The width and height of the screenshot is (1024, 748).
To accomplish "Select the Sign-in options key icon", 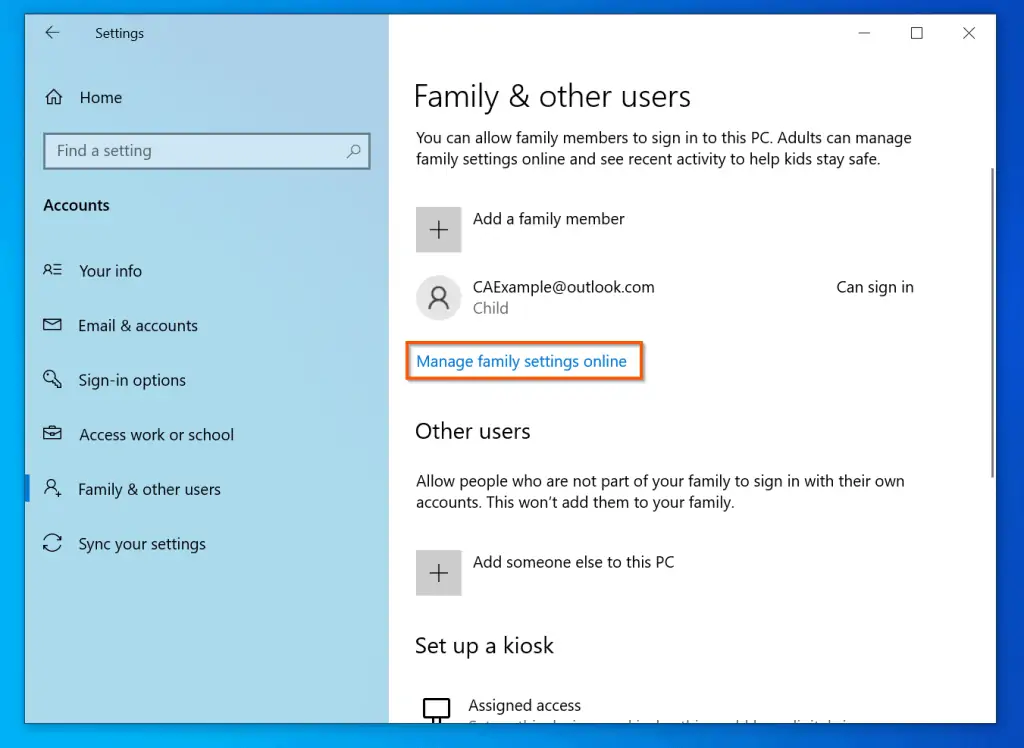I will pyautogui.click(x=53, y=380).
